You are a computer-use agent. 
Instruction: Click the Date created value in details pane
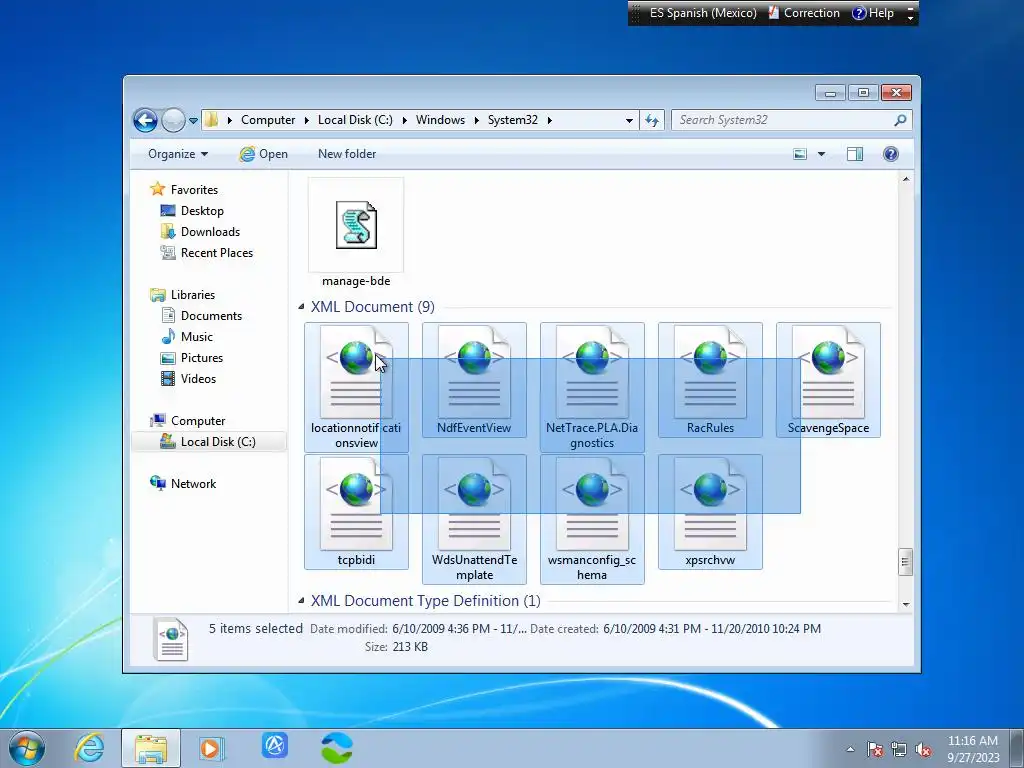pyautogui.click(x=712, y=629)
